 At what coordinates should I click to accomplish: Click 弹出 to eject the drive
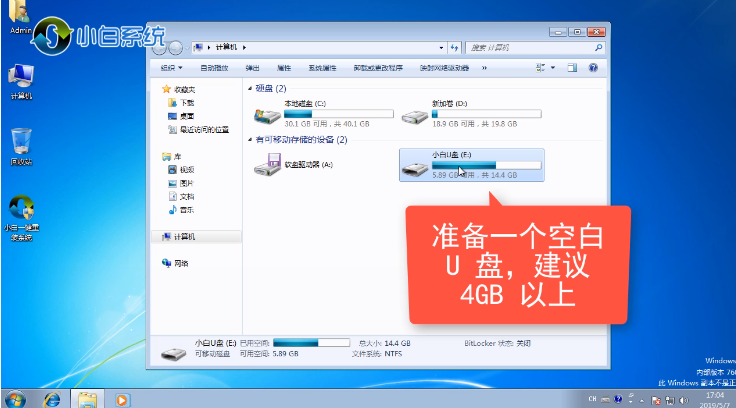pos(253,68)
